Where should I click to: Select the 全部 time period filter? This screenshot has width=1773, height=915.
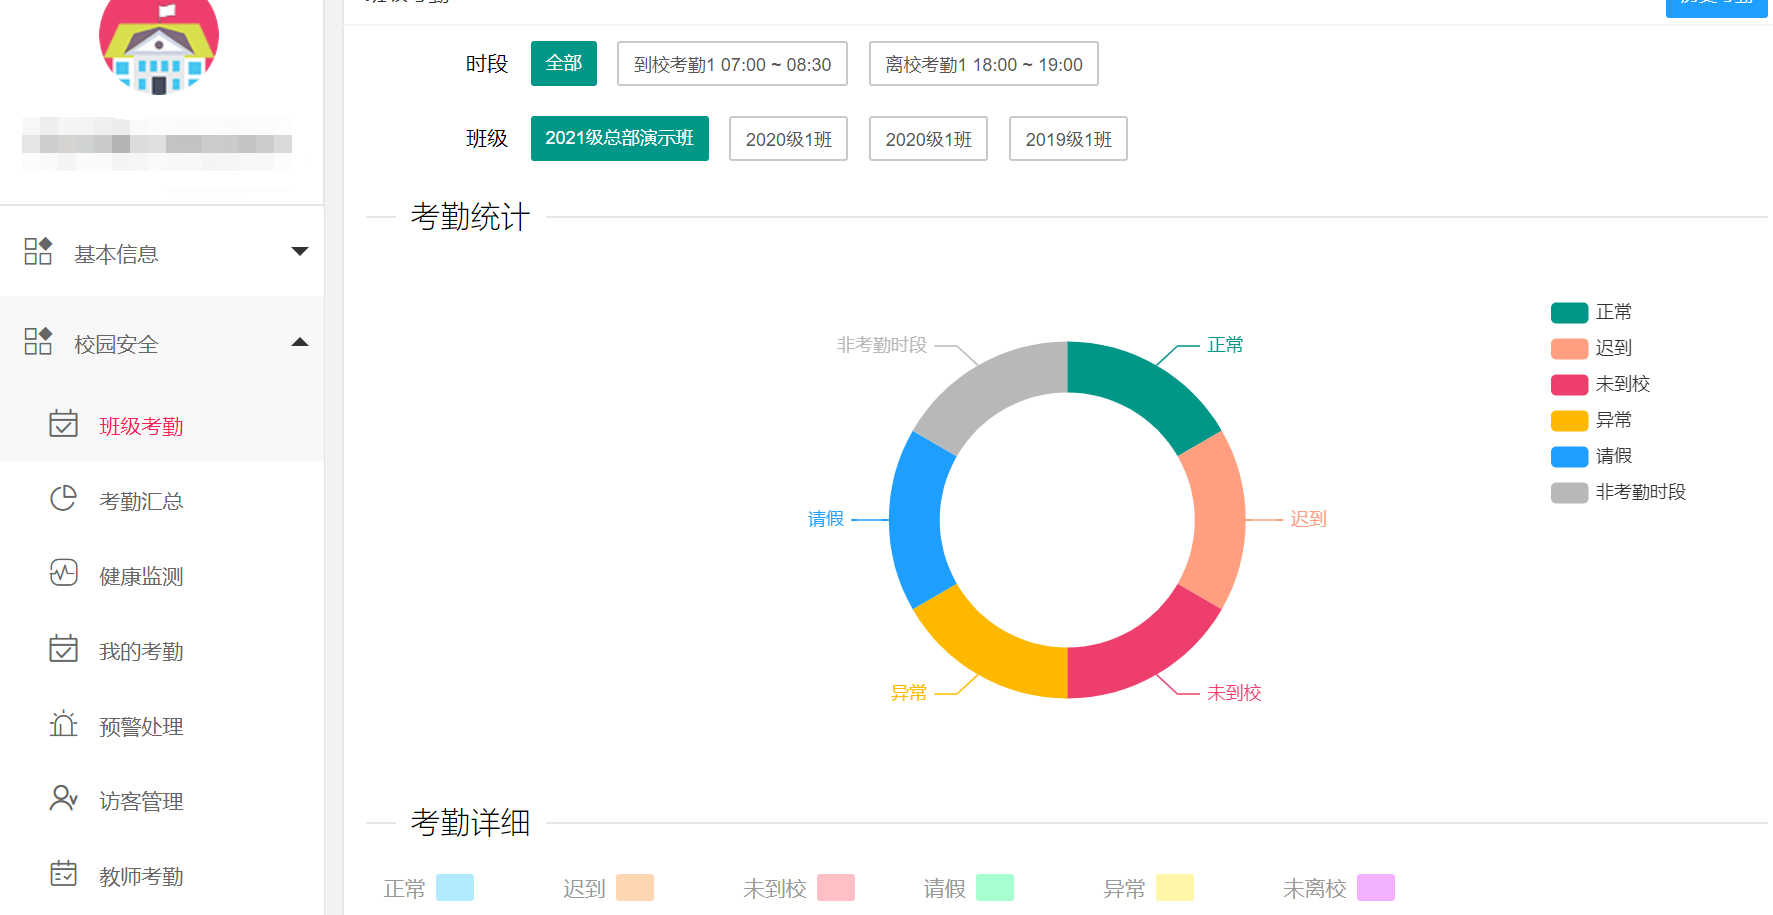point(563,64)
